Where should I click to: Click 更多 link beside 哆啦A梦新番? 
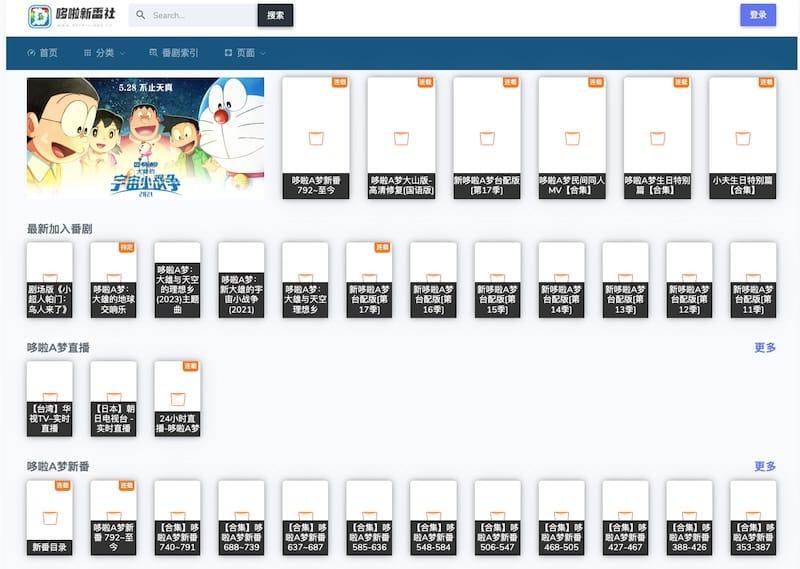[x=765, y=466]
